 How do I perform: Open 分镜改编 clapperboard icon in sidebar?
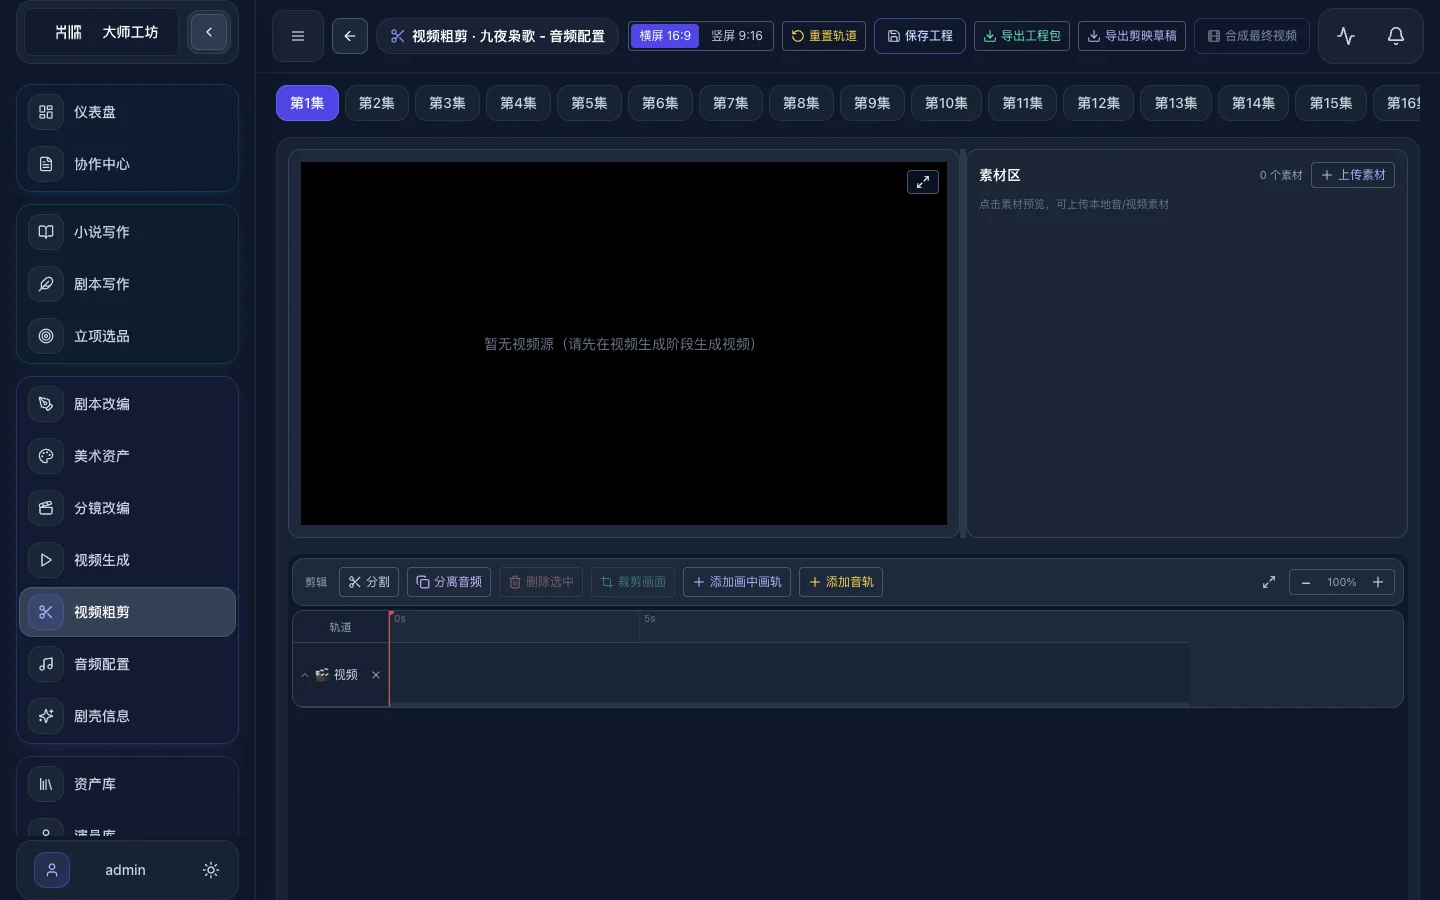click(46, 508)
